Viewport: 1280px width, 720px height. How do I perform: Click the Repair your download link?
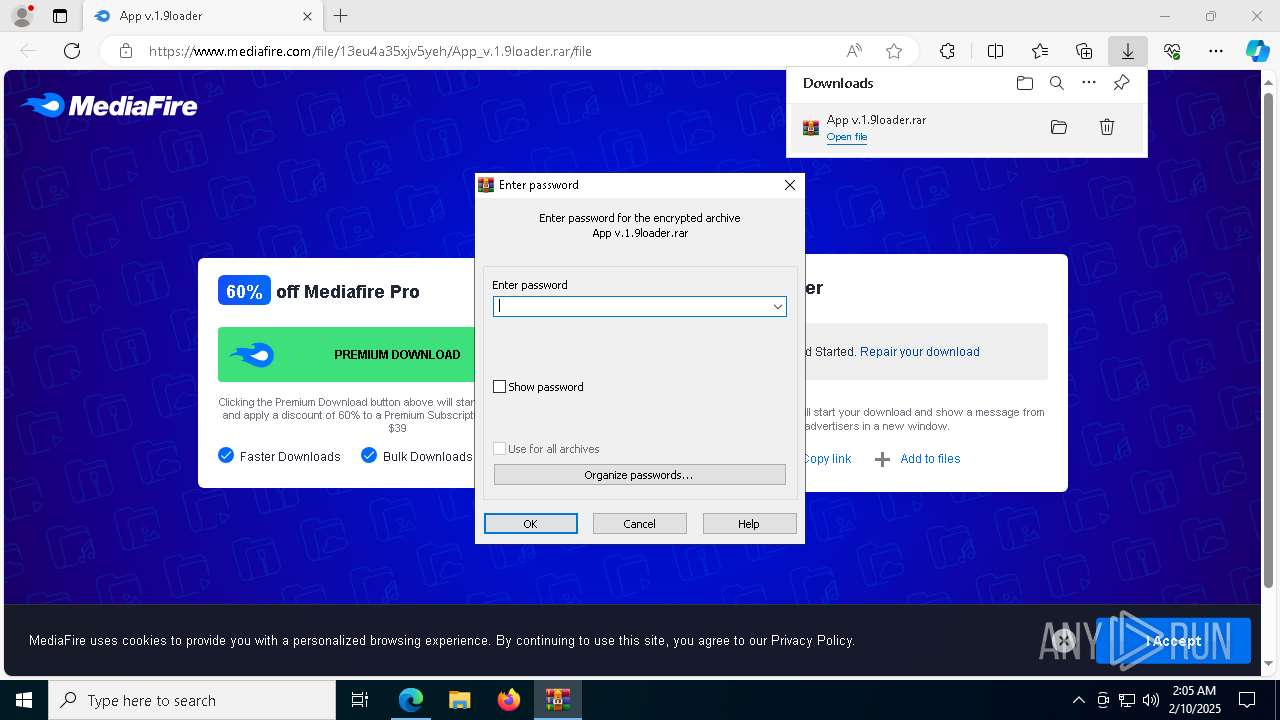920,352
